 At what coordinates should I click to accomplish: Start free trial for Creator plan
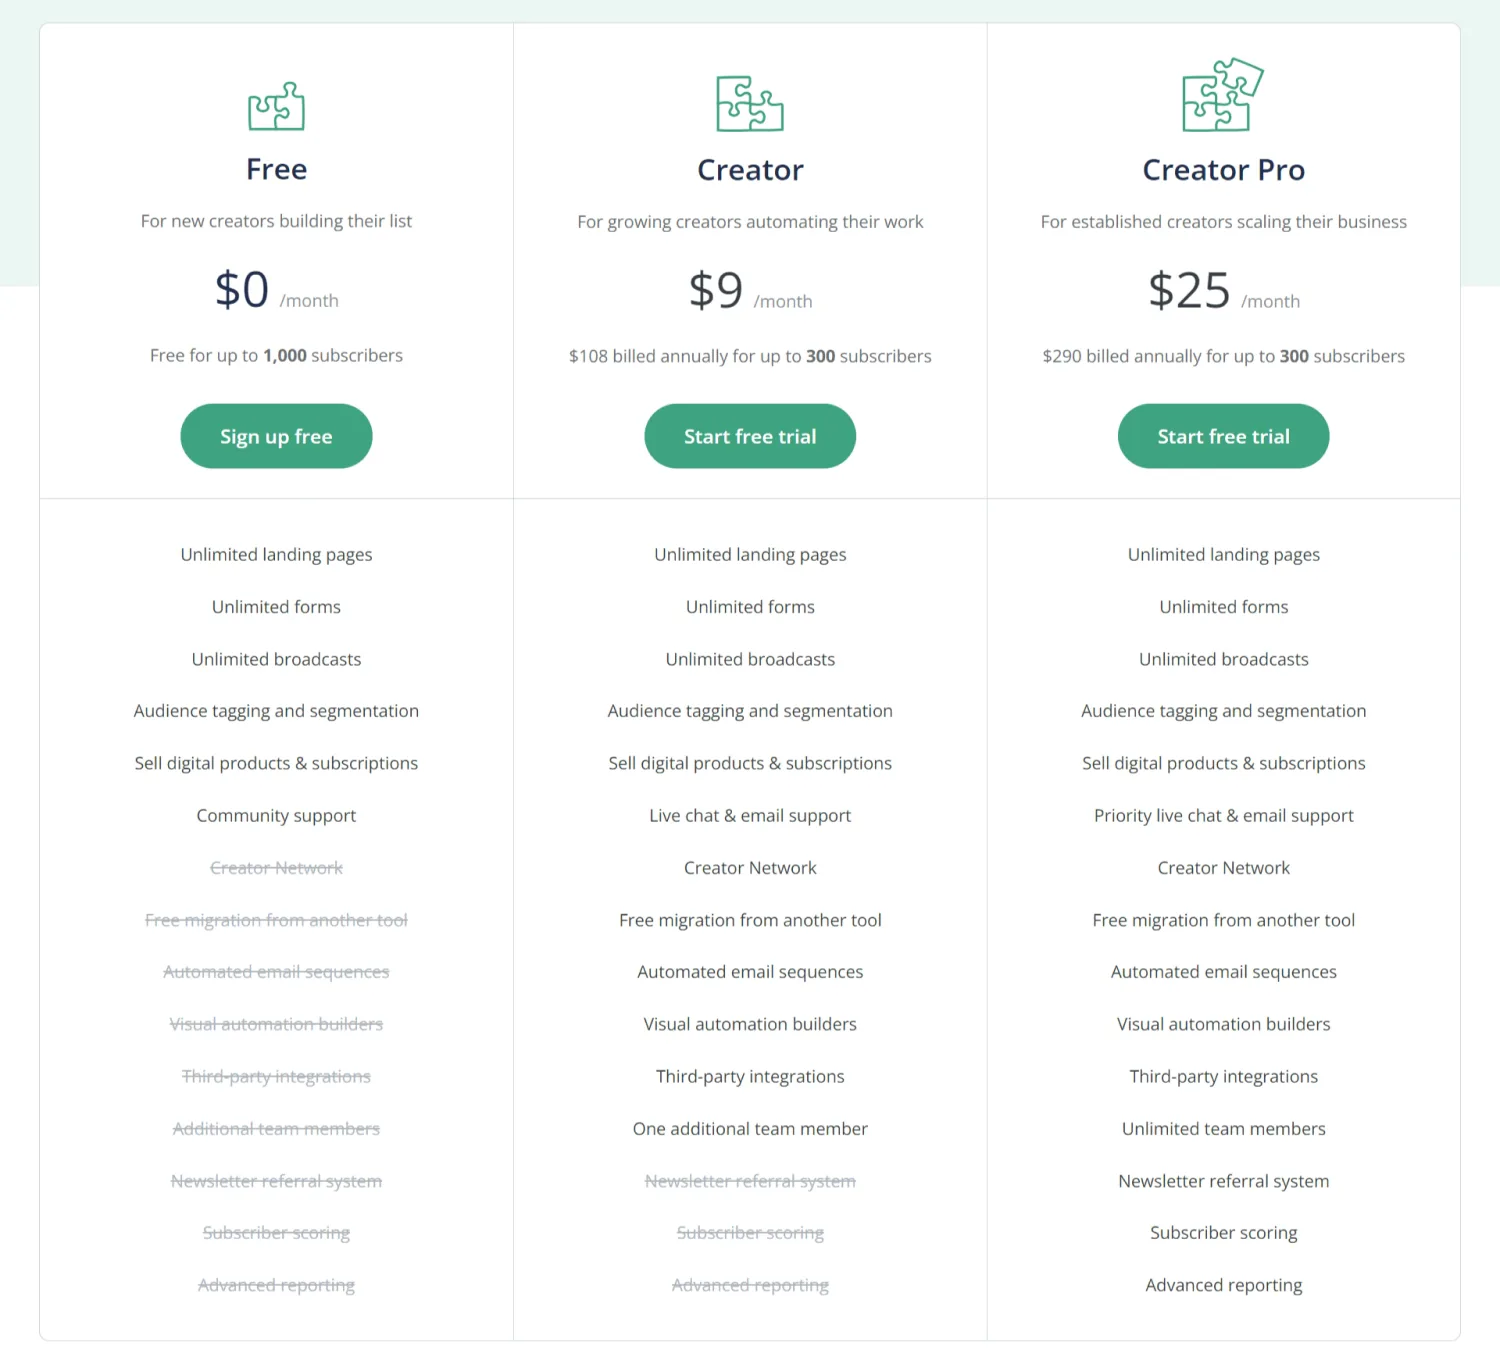[x=750, y=436]
